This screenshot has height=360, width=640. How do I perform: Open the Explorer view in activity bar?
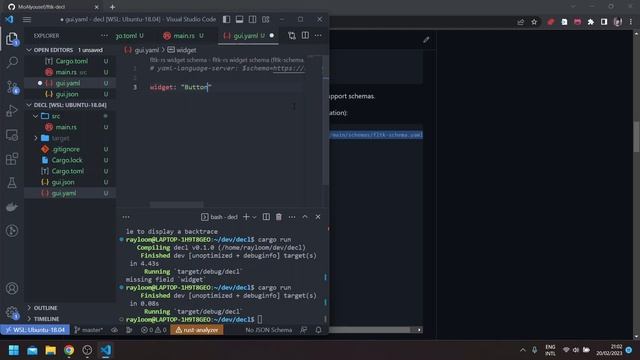pos(12,39)
